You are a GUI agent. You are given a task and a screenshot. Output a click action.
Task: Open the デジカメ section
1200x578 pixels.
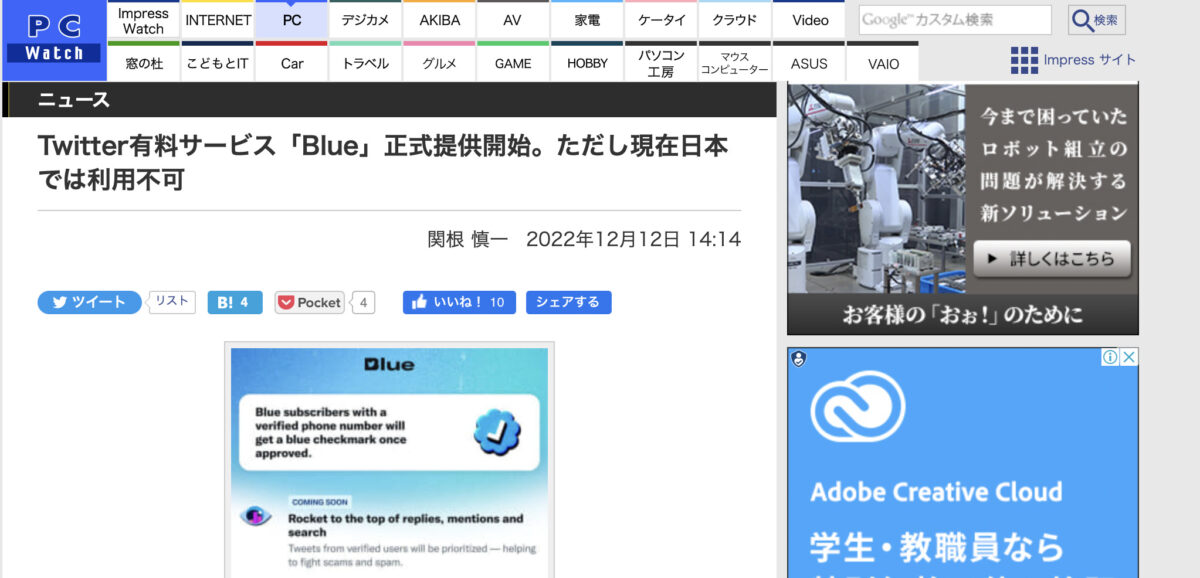pos(365,21)
